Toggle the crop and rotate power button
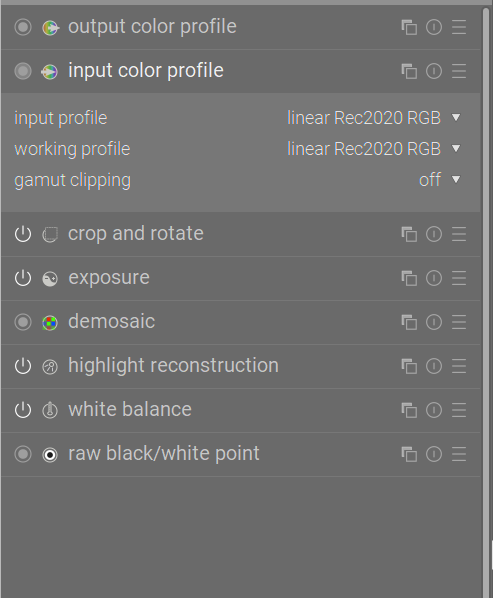493x598 pixels. (23, 234)
